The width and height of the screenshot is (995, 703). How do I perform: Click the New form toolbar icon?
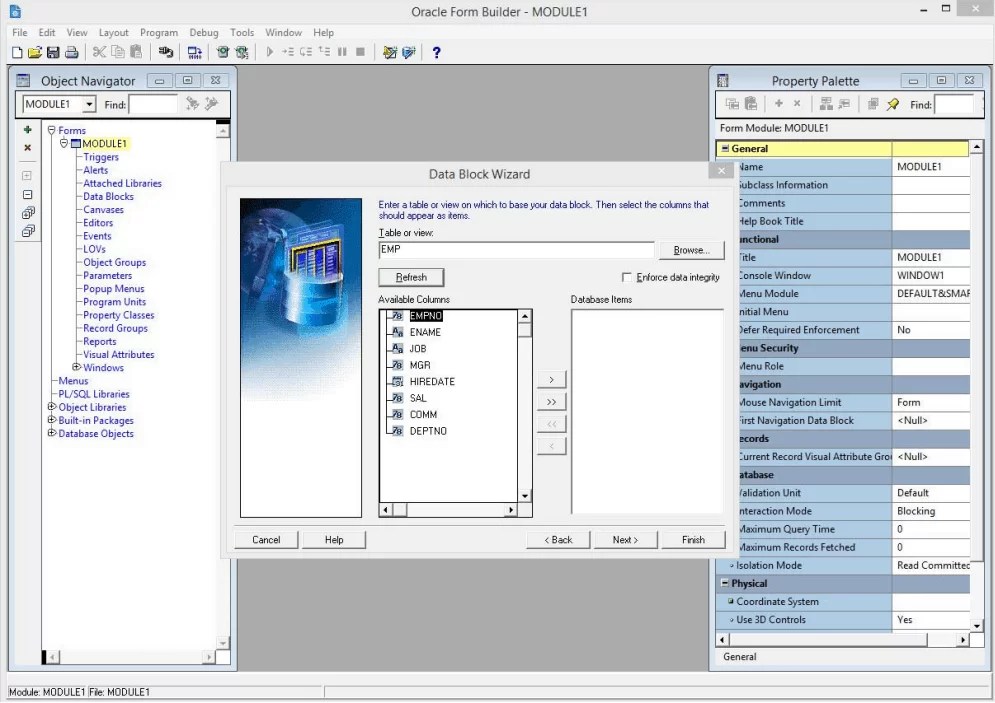17,53
